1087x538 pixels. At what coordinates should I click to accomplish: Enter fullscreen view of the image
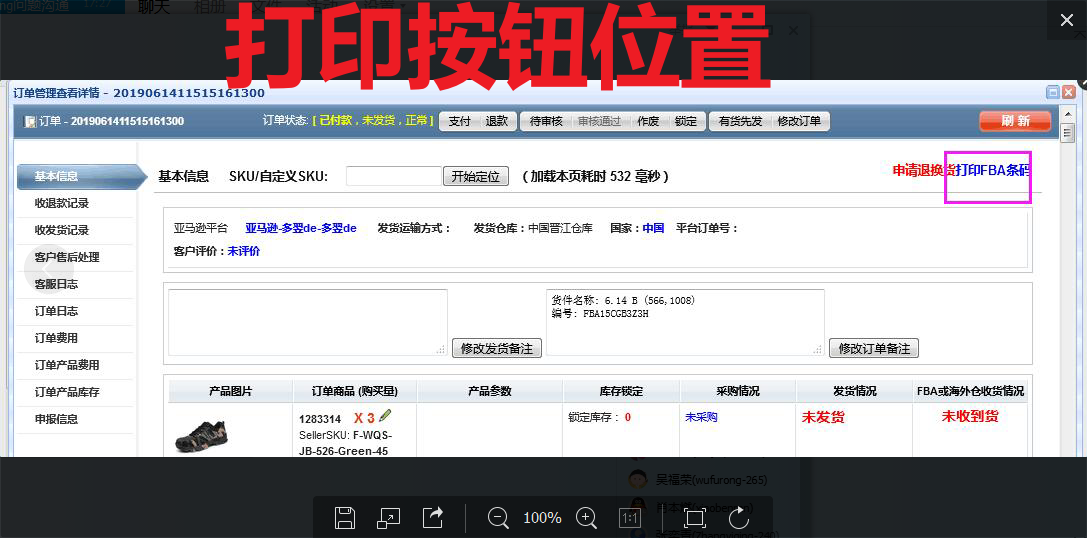click(x=694, y=517)
